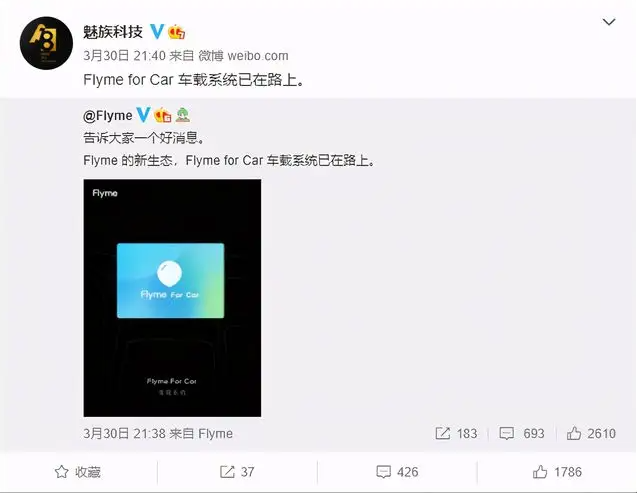This screenshot has height=493, width=637.
Task: Open the 426 comments section
Action: click(x=397, y=472)
